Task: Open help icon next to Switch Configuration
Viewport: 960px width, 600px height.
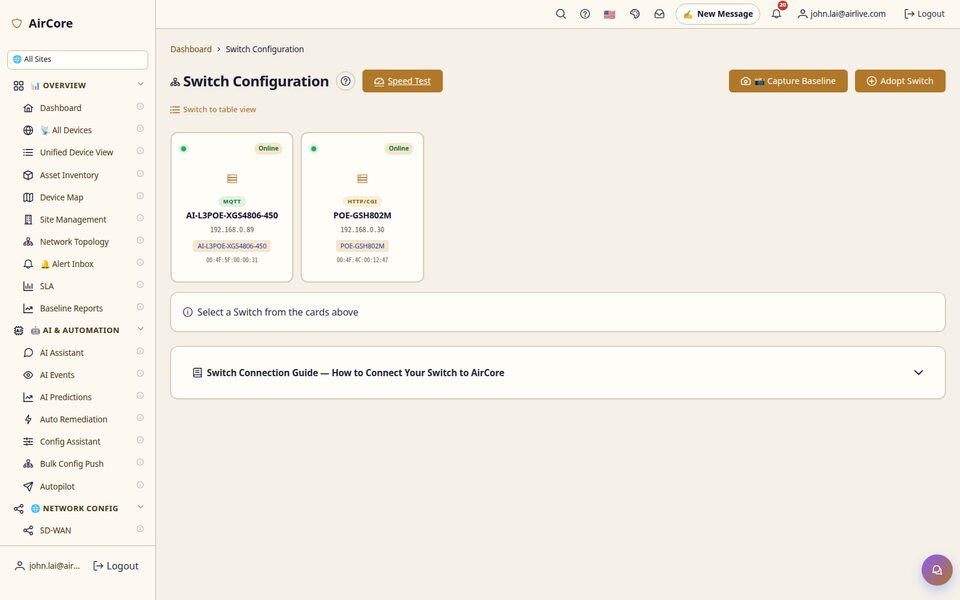Action: (345, 81)
